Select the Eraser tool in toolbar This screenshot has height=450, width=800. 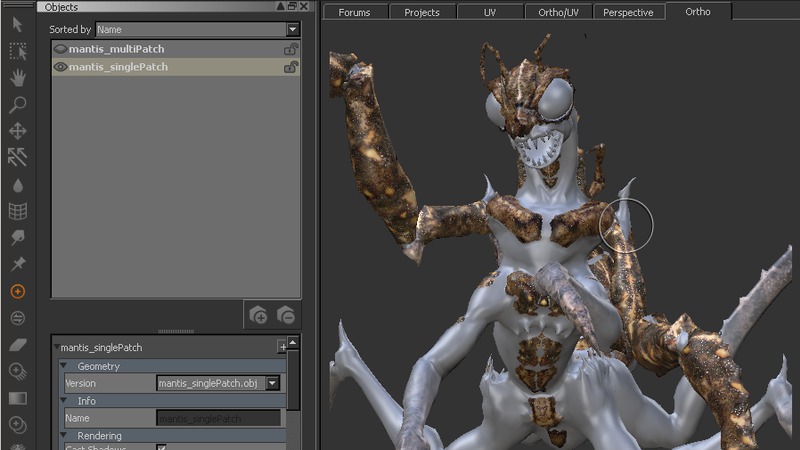point(17,345)
